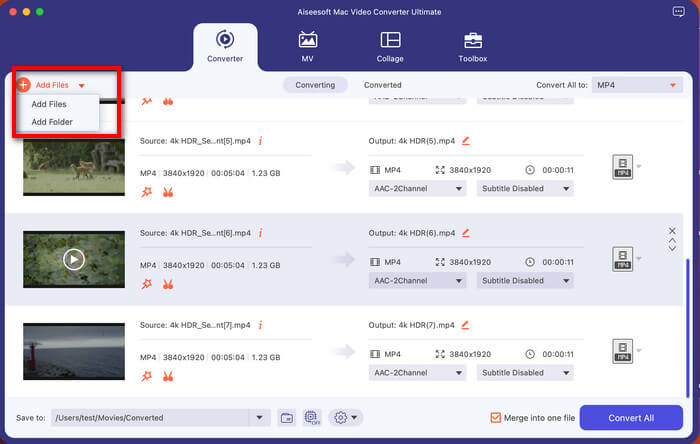The image size is (700, 444).
Task: Open the Converter tab
Action: [x=225, y=46]
